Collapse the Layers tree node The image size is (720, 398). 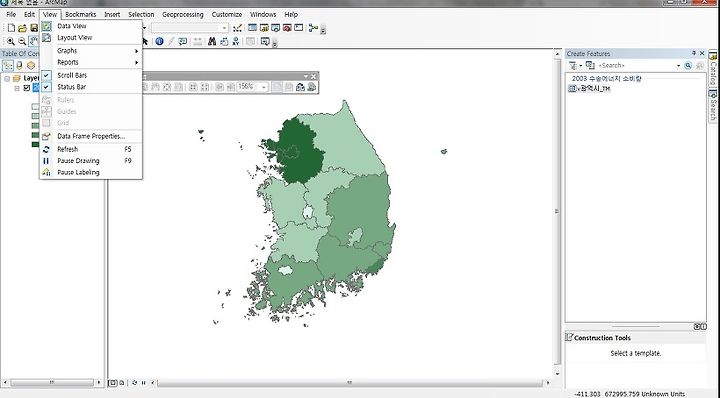click(7, 78)
